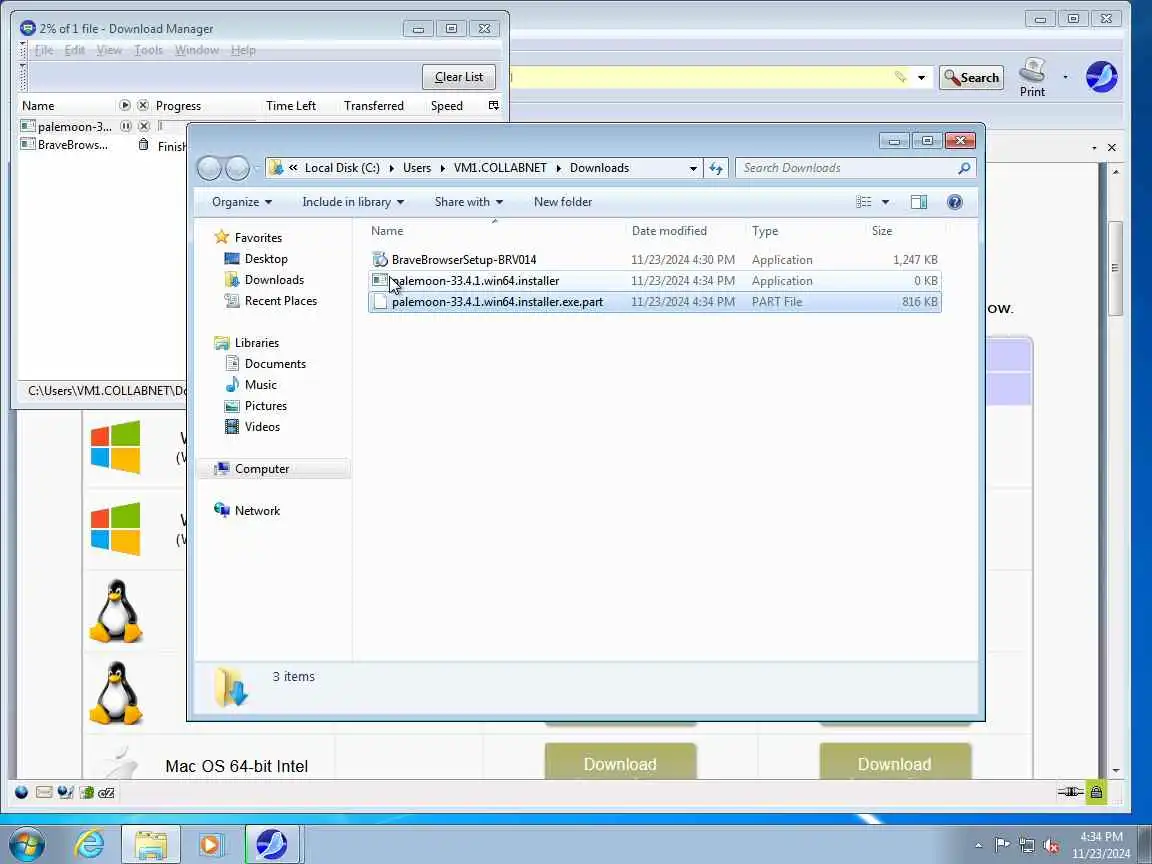Open Explorer help with the question mark icon
The height and width of the screenshot is (864, 1152).
954,202
